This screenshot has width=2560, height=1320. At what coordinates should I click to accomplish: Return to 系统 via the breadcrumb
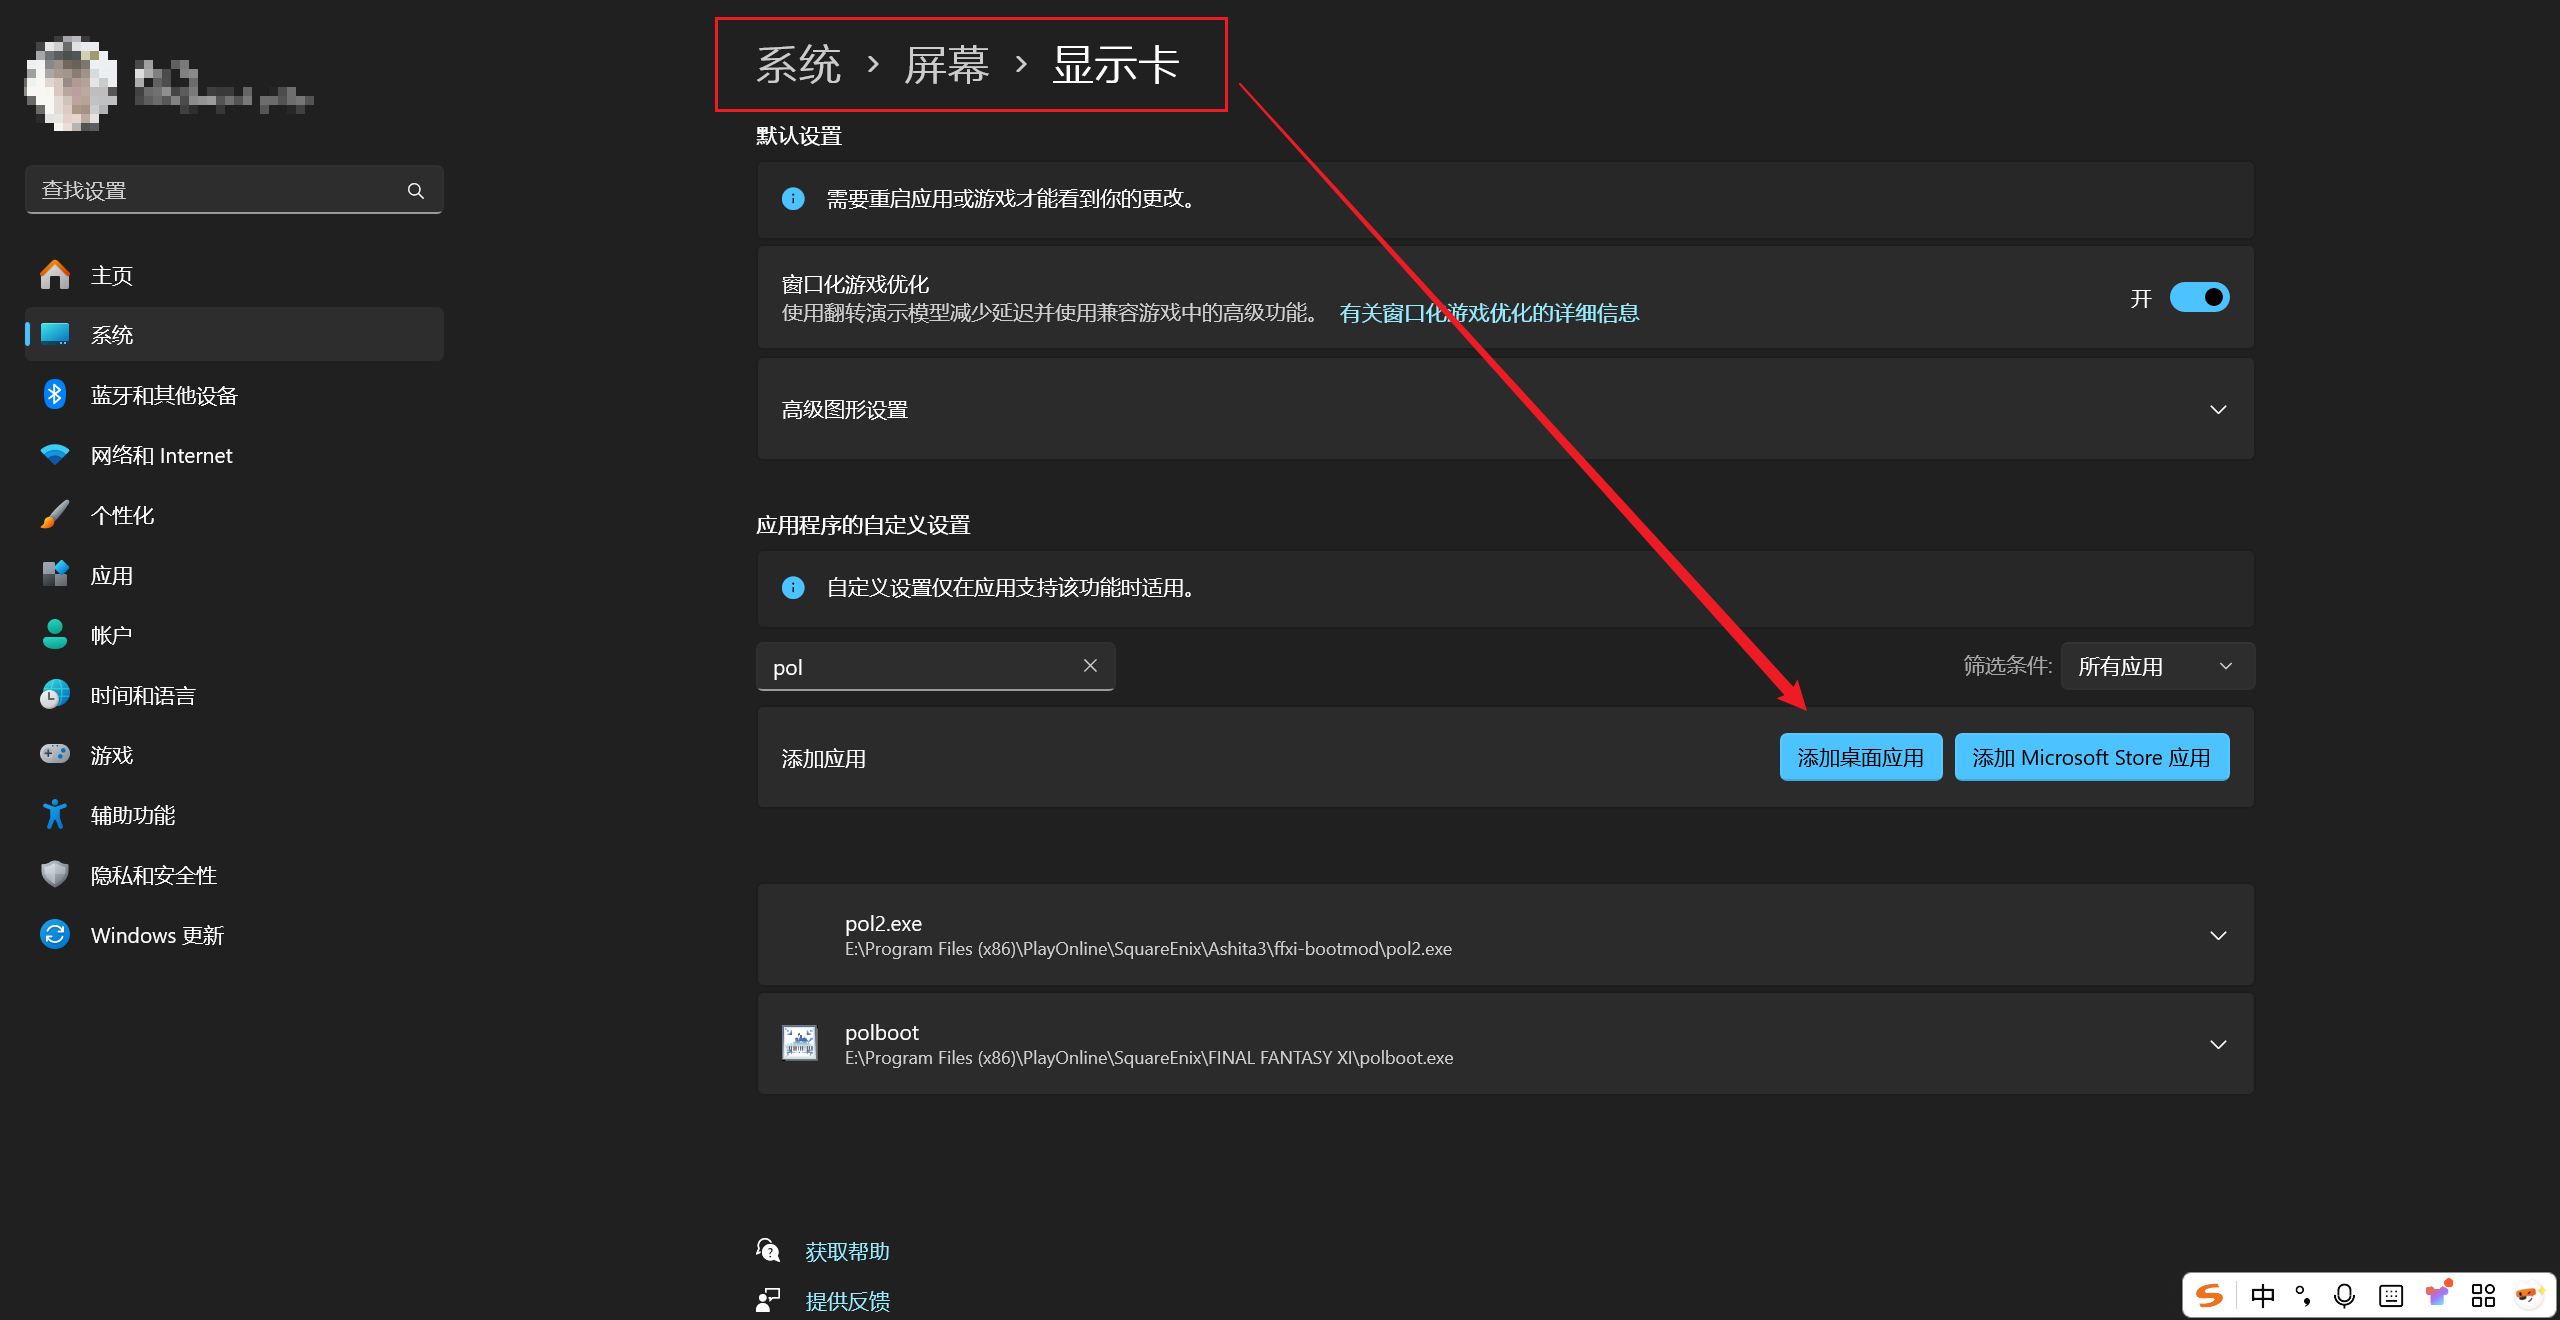(x=797, y=64)
